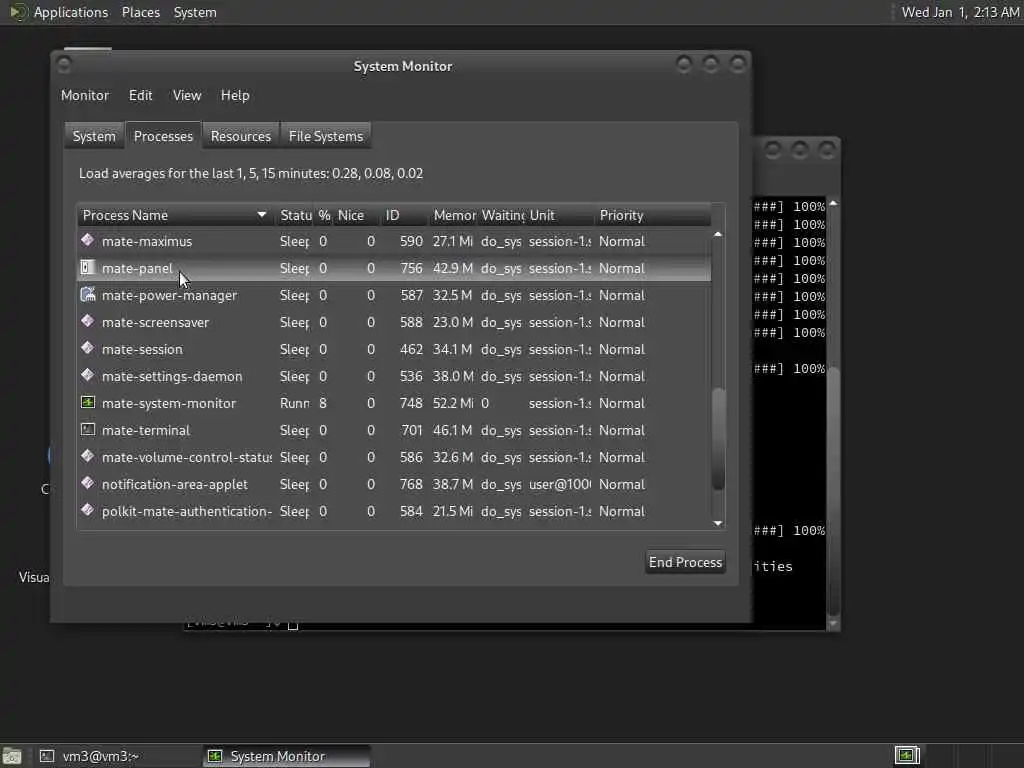
Task: Click the mate-power-manager process icon
Action: click(88, 295)
